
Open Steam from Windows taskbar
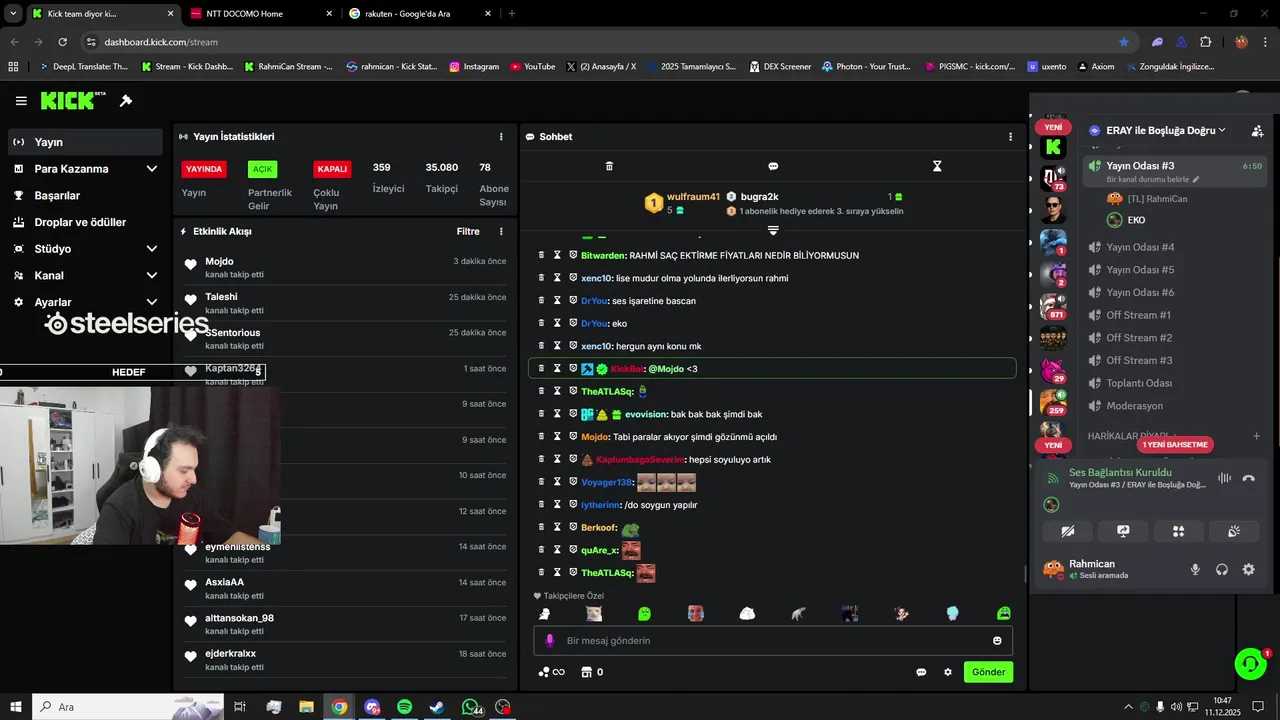(x=437, y=707)
